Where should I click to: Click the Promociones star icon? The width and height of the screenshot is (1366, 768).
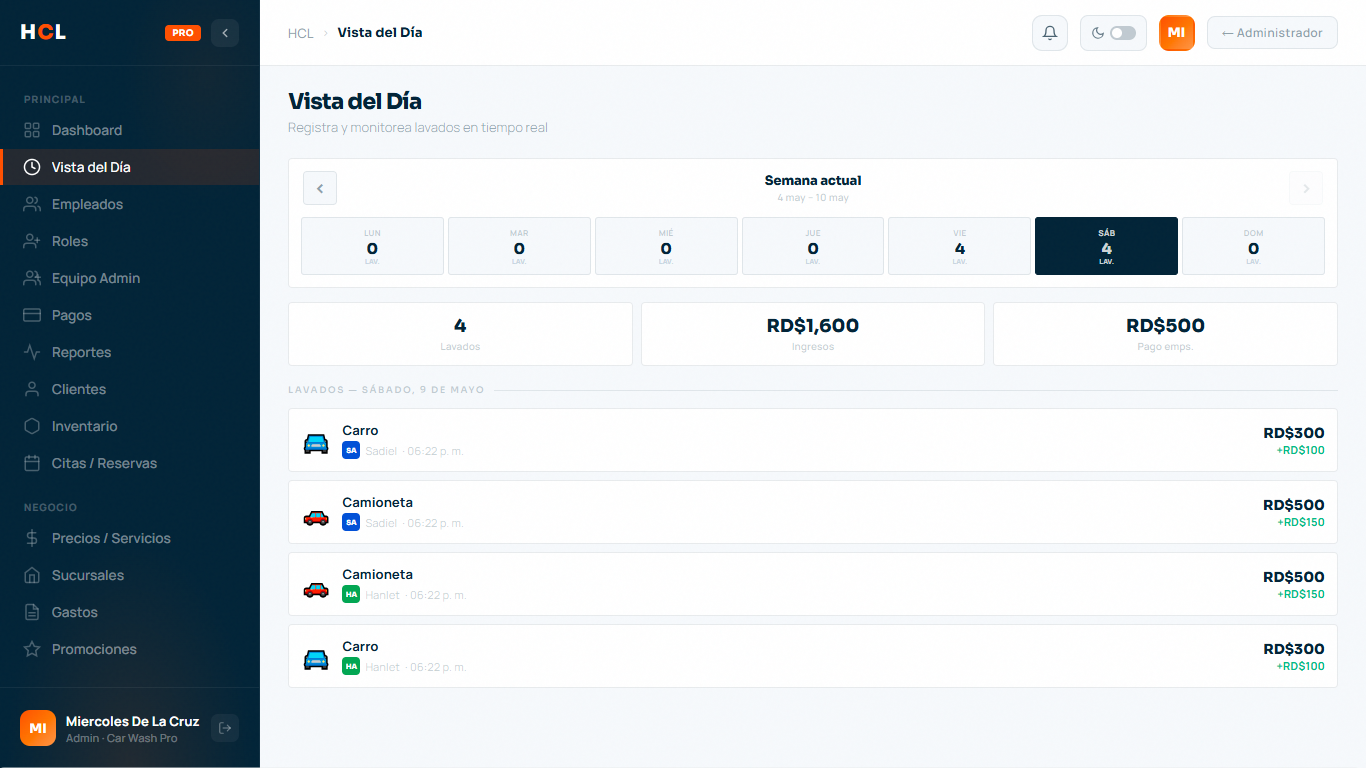click(x=32, y=649)
